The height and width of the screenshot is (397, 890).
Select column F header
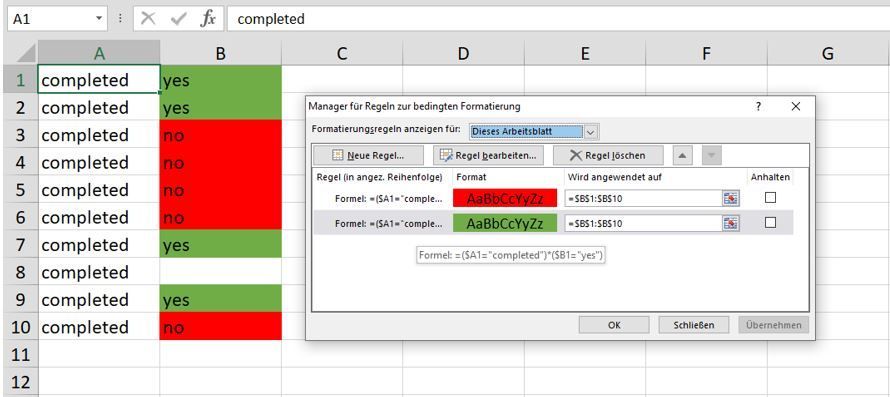pyautogui.click(x=706, y=53)
